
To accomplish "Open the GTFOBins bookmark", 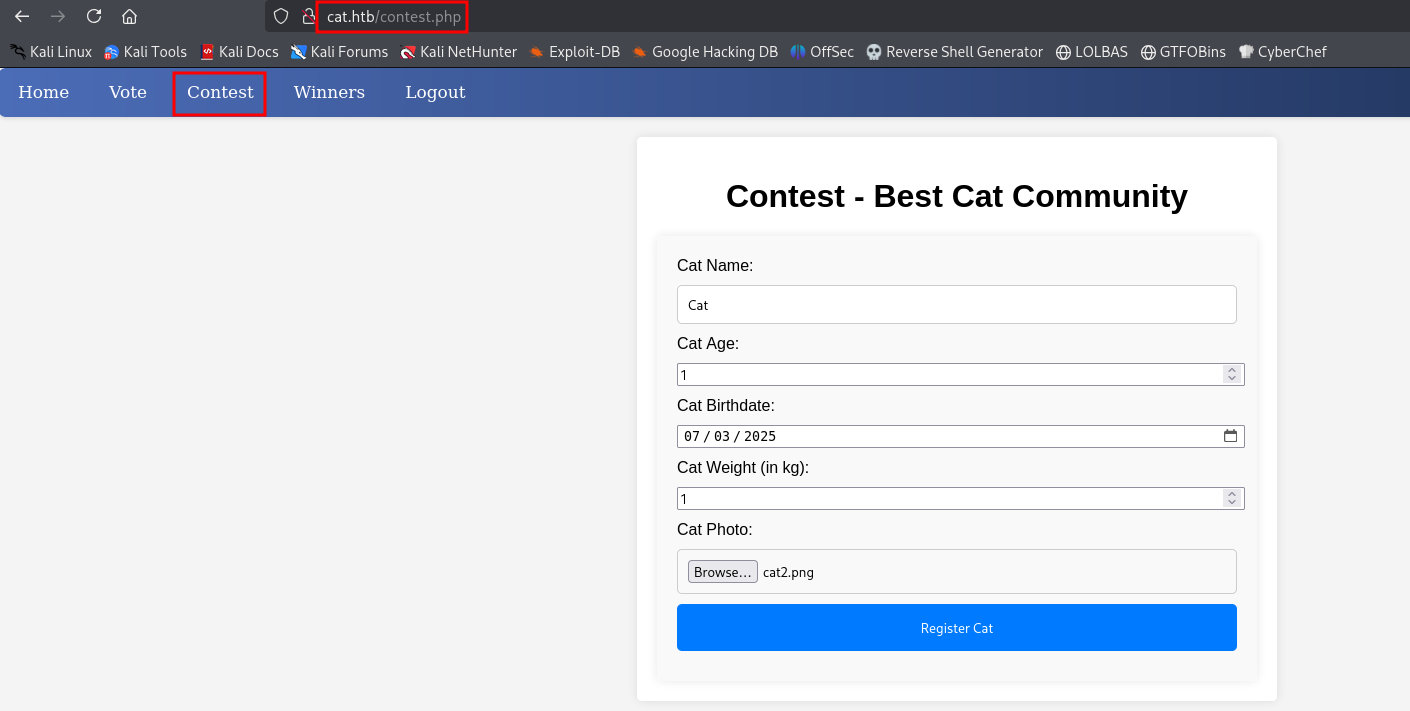I will click(1183, 52).
